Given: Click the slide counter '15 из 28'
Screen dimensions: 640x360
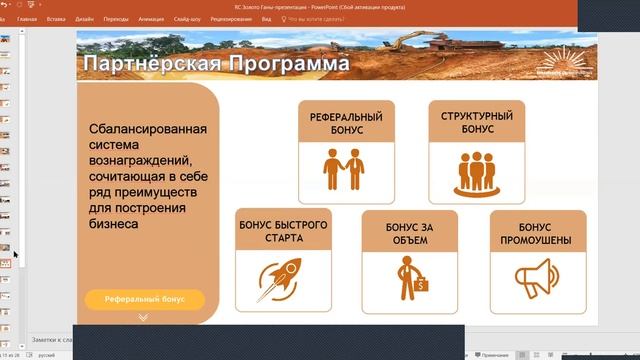Looking at the screenshot, I should click(x=10, y=356).
